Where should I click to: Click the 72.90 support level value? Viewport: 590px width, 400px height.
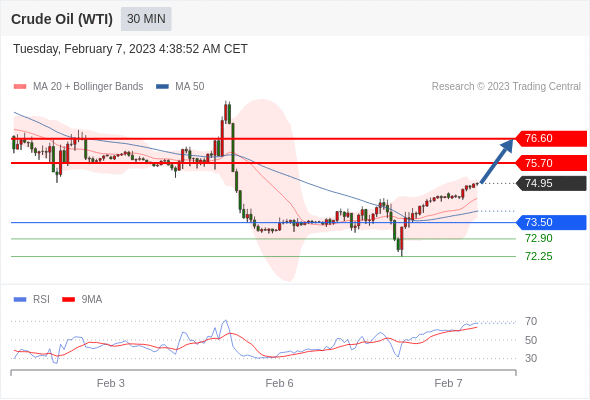(x=539, y=238)
